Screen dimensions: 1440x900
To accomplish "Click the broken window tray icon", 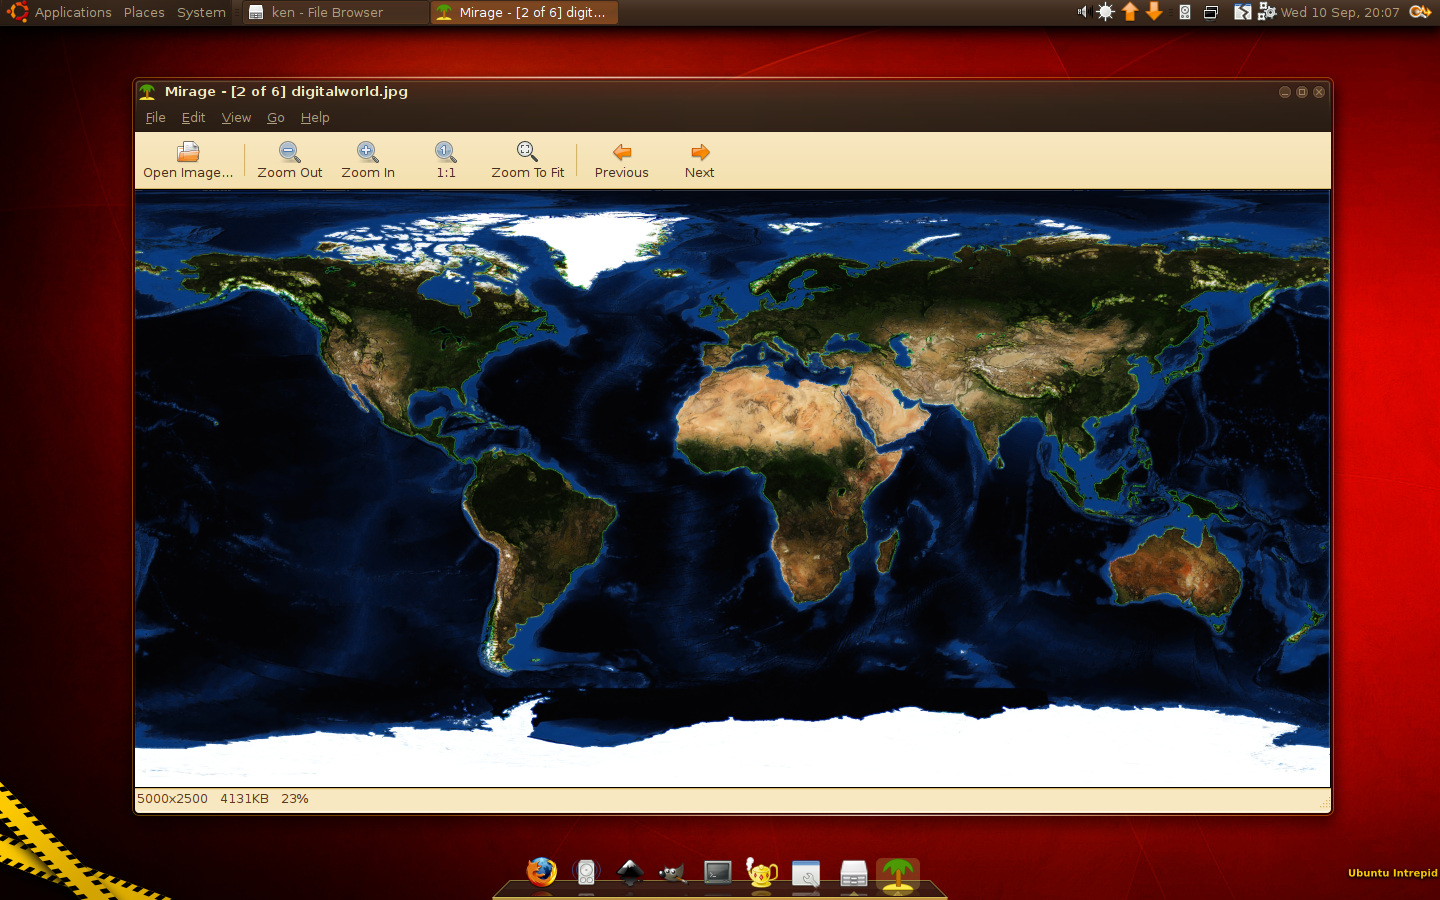I will pos(1242,12).
